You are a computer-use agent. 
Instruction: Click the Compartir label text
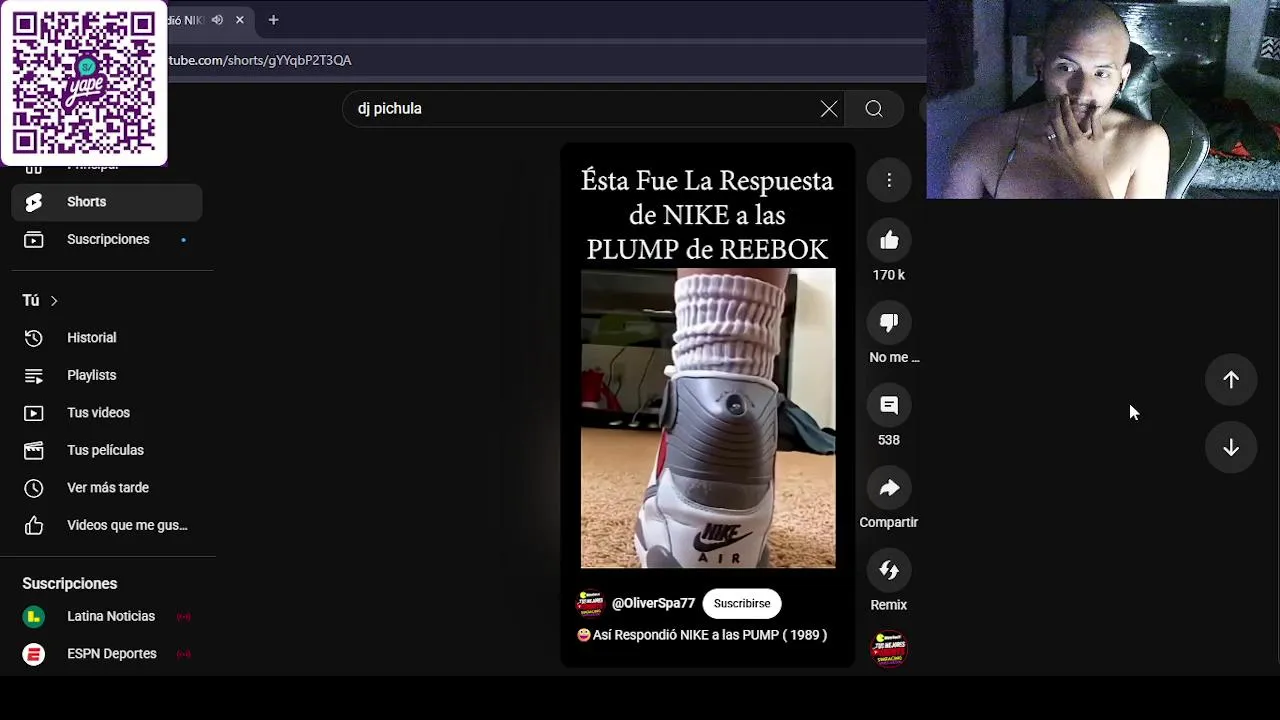(x=889, y=522)
